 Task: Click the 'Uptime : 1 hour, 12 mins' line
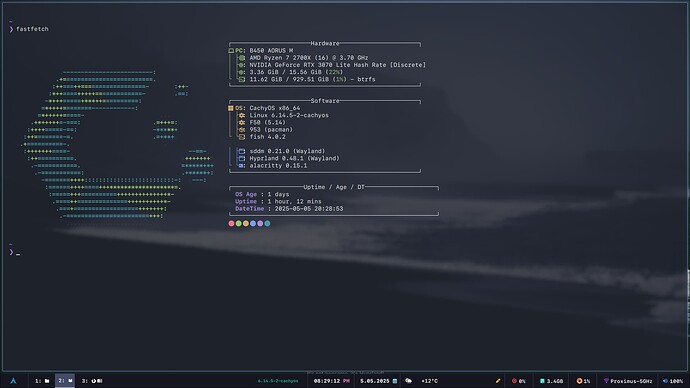tap(278, 201)
